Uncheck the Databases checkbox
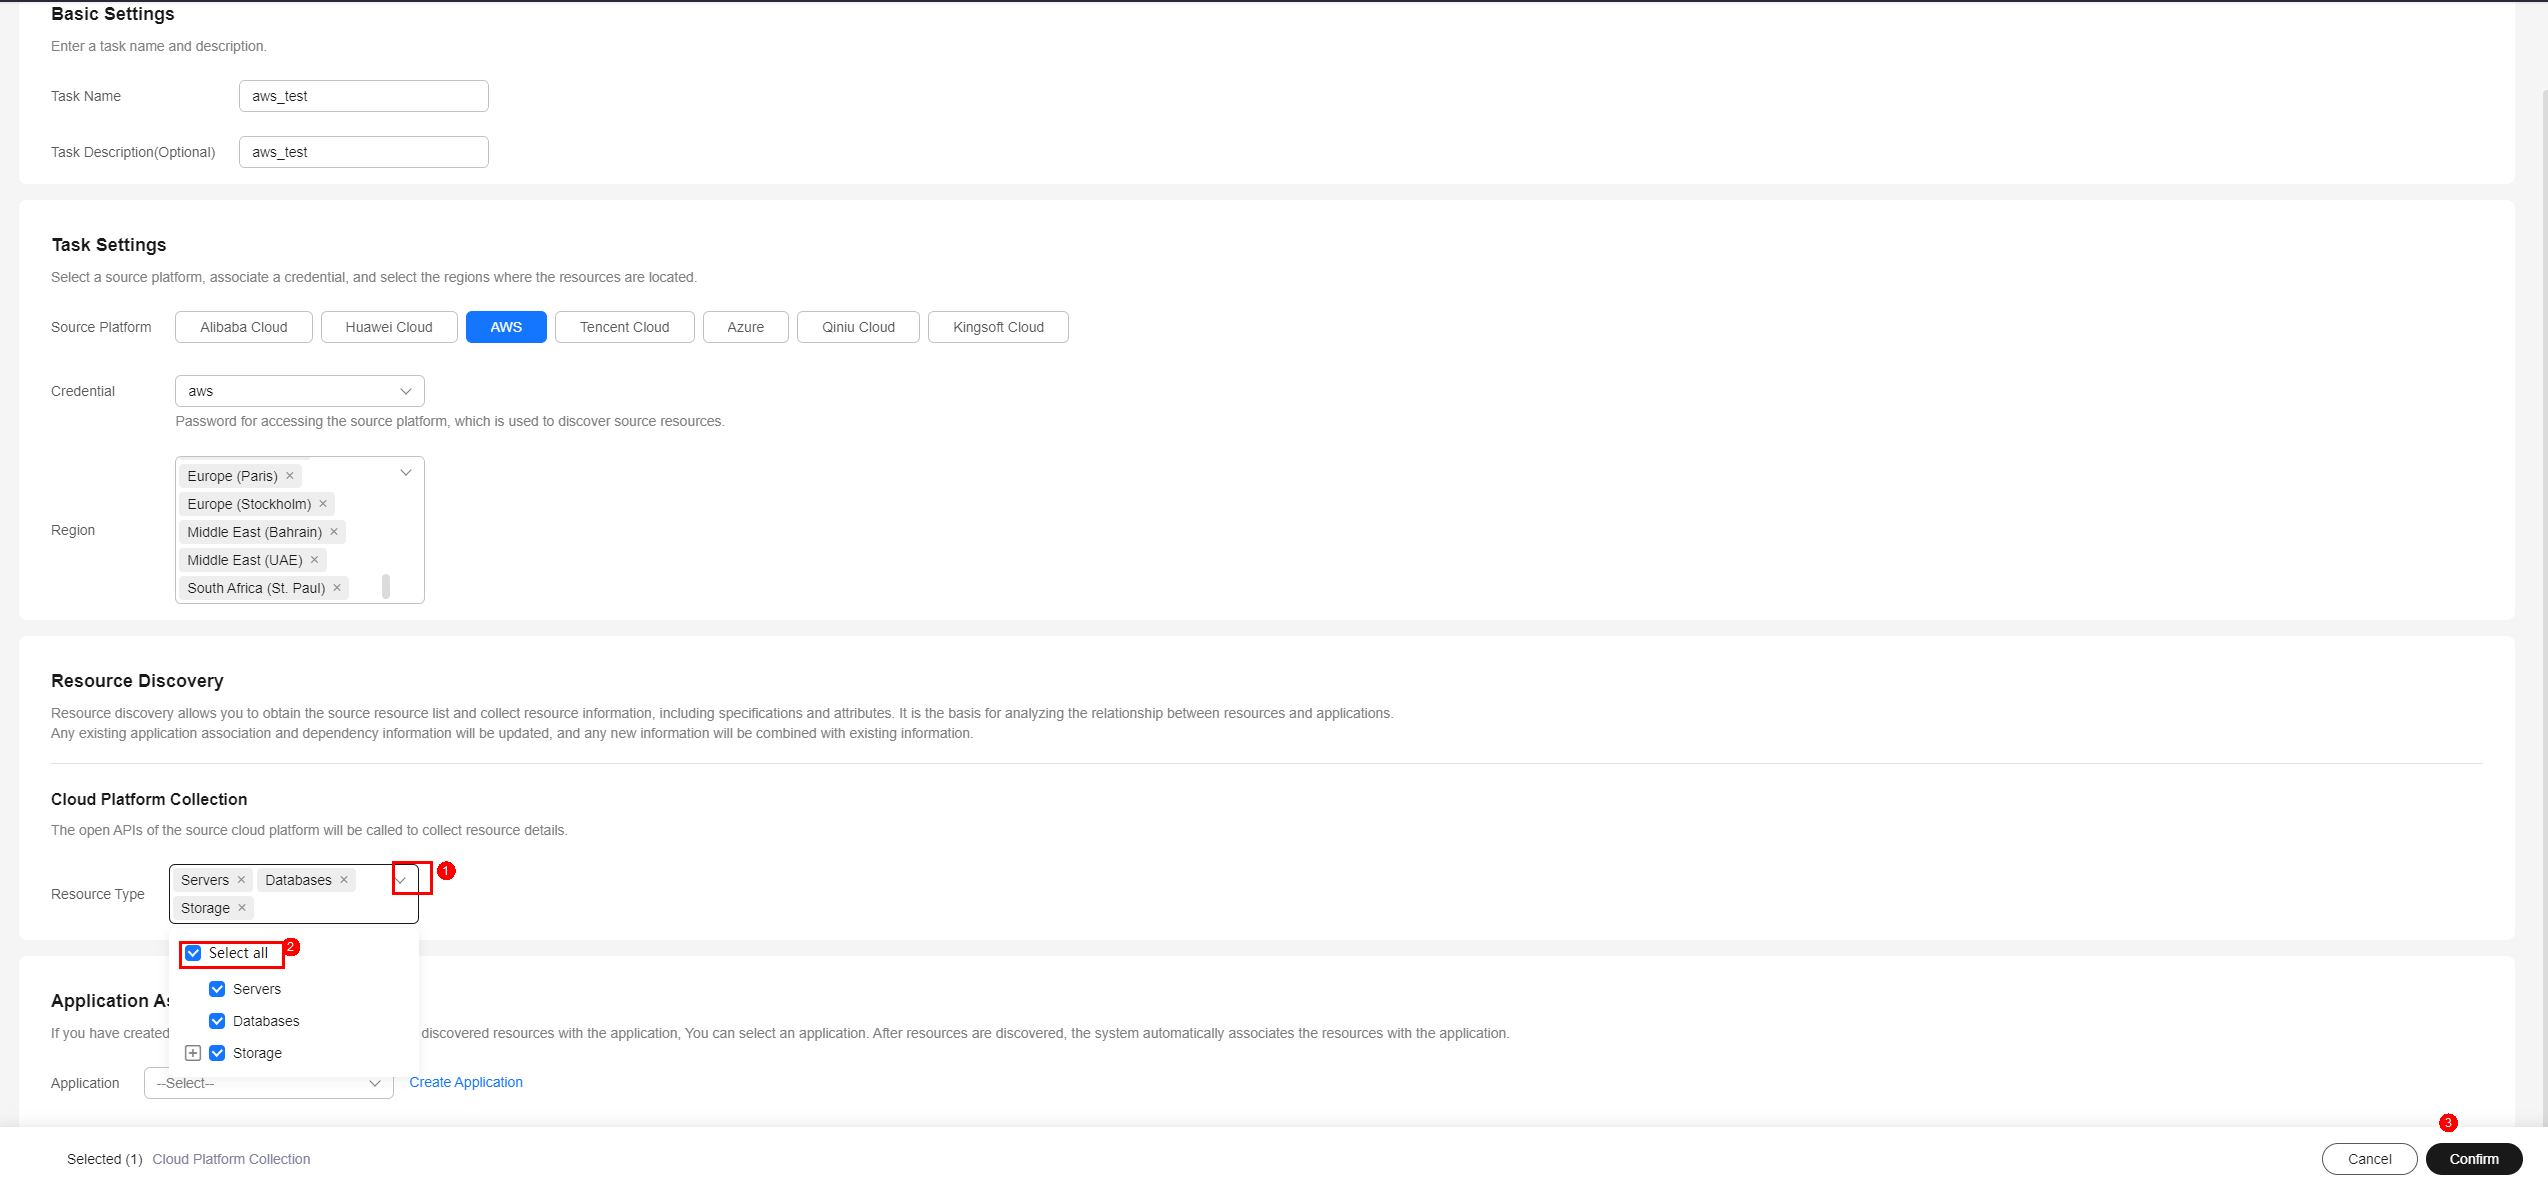2548x1190 pixels. (x=217, y=1021)
